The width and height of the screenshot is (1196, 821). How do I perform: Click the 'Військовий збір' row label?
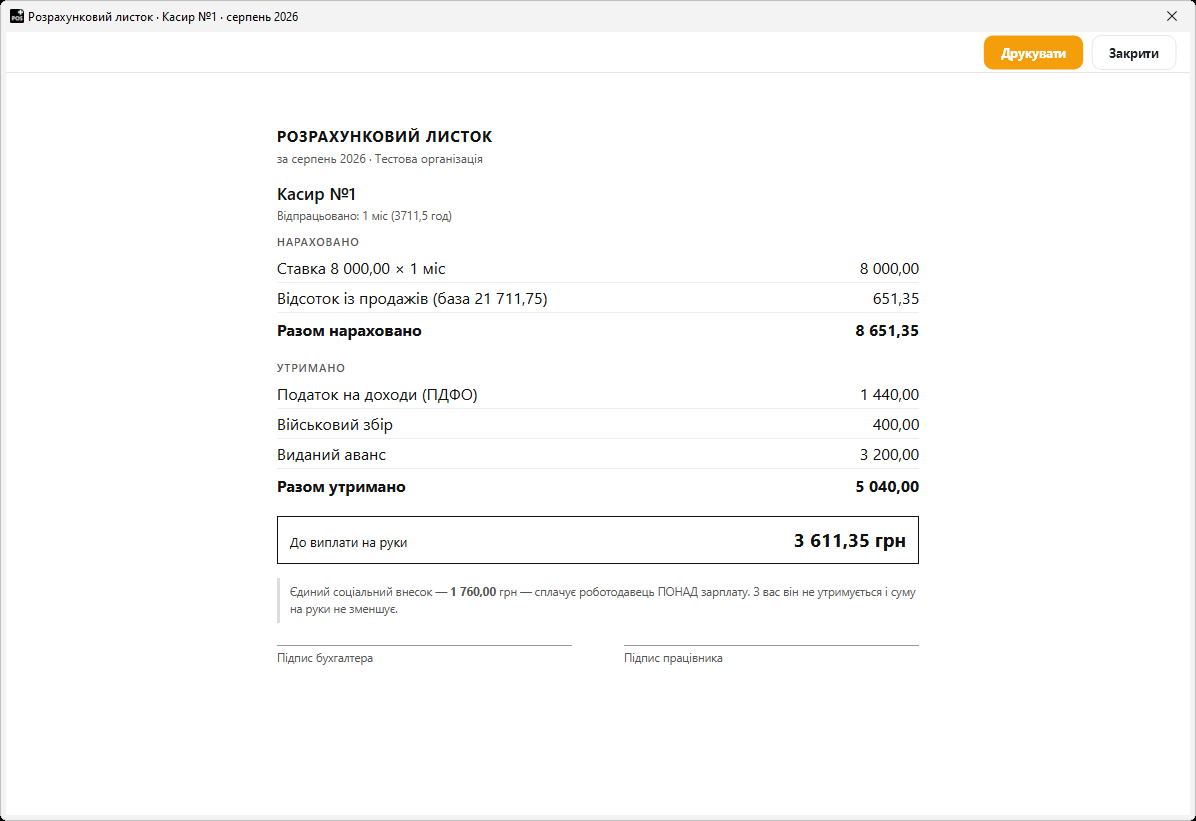point(335,424)
